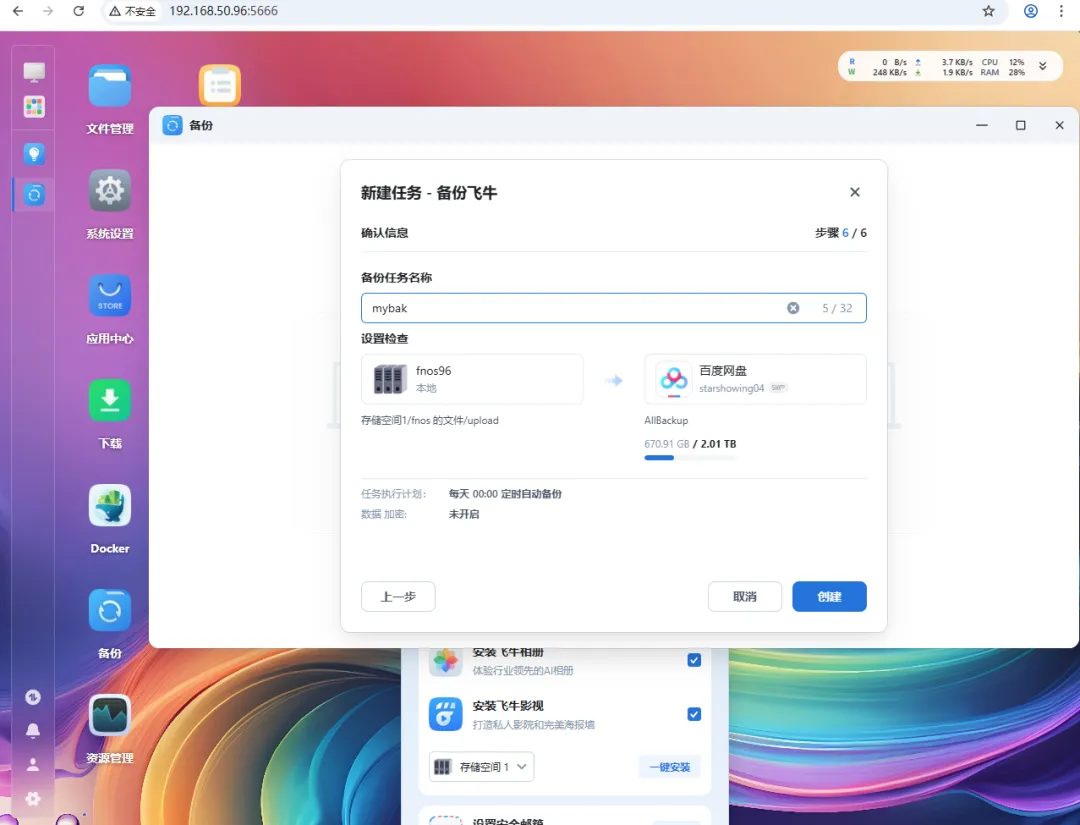
Task: Uncheck 安装飞牛影视 checkbox
Action: coord(694,714)
